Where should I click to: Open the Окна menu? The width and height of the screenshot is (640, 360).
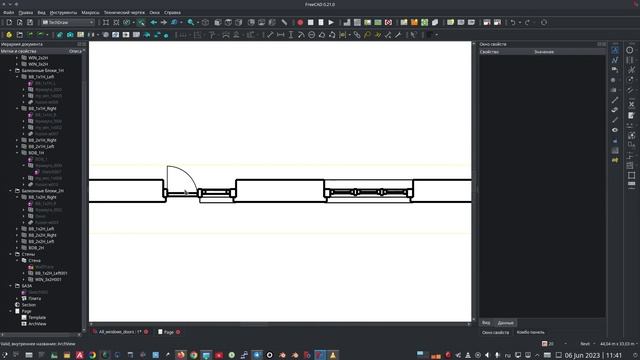(x=154, y=13)
